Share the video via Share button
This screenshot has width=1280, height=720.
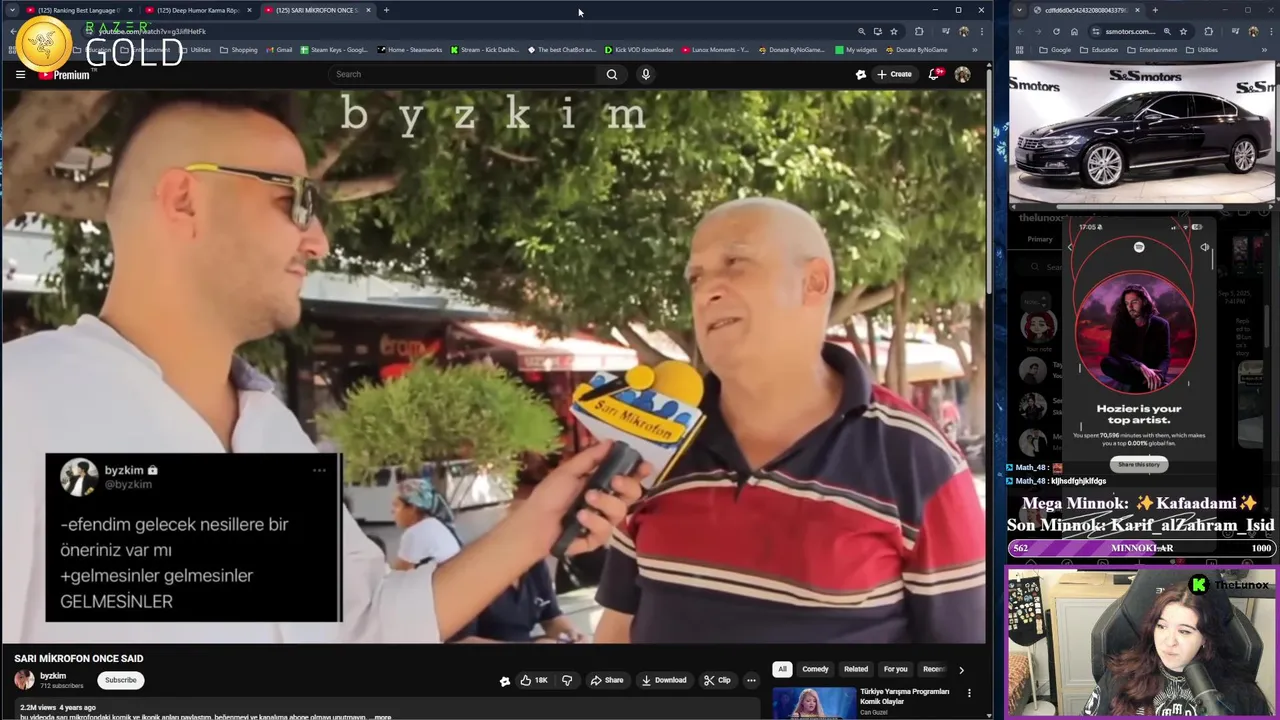click(606, 680)
